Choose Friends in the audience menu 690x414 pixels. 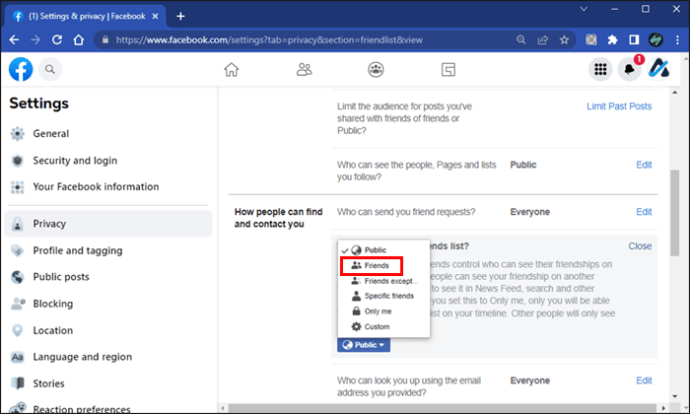374,266
